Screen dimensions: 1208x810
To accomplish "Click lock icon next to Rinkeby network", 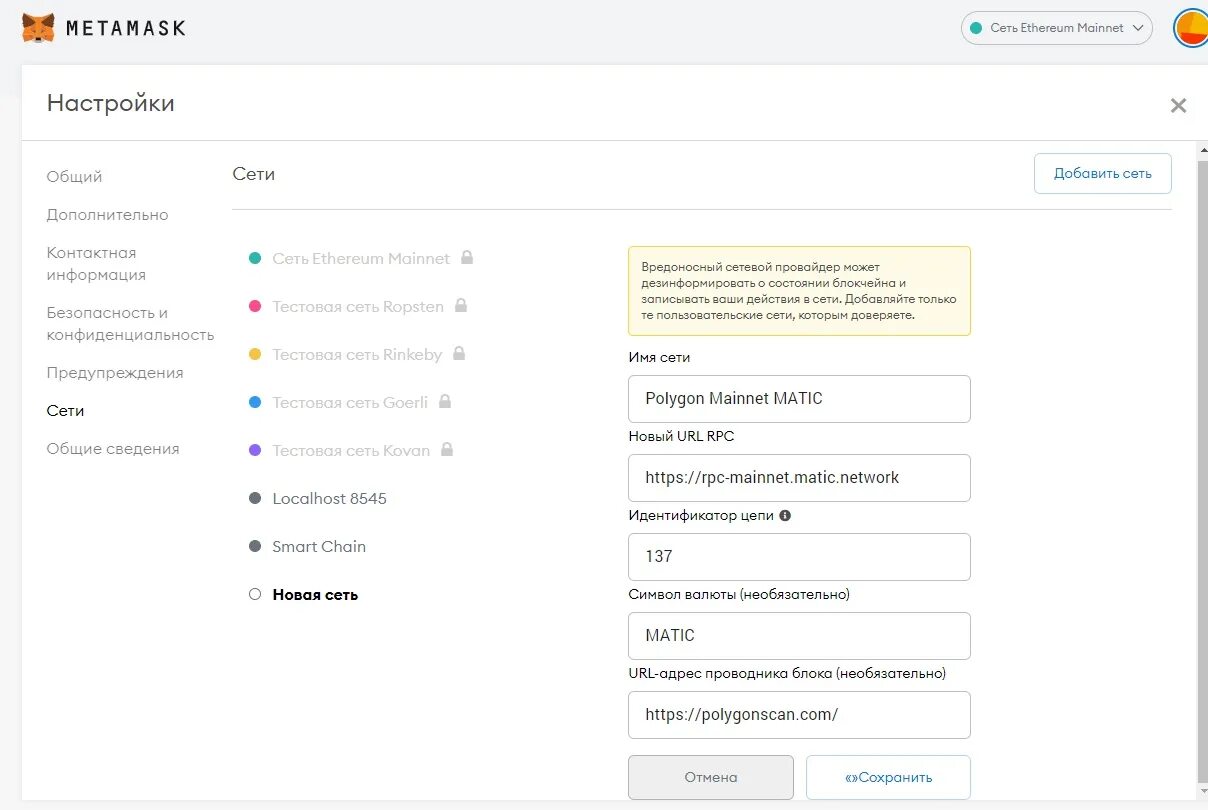I will coord(458,353).
